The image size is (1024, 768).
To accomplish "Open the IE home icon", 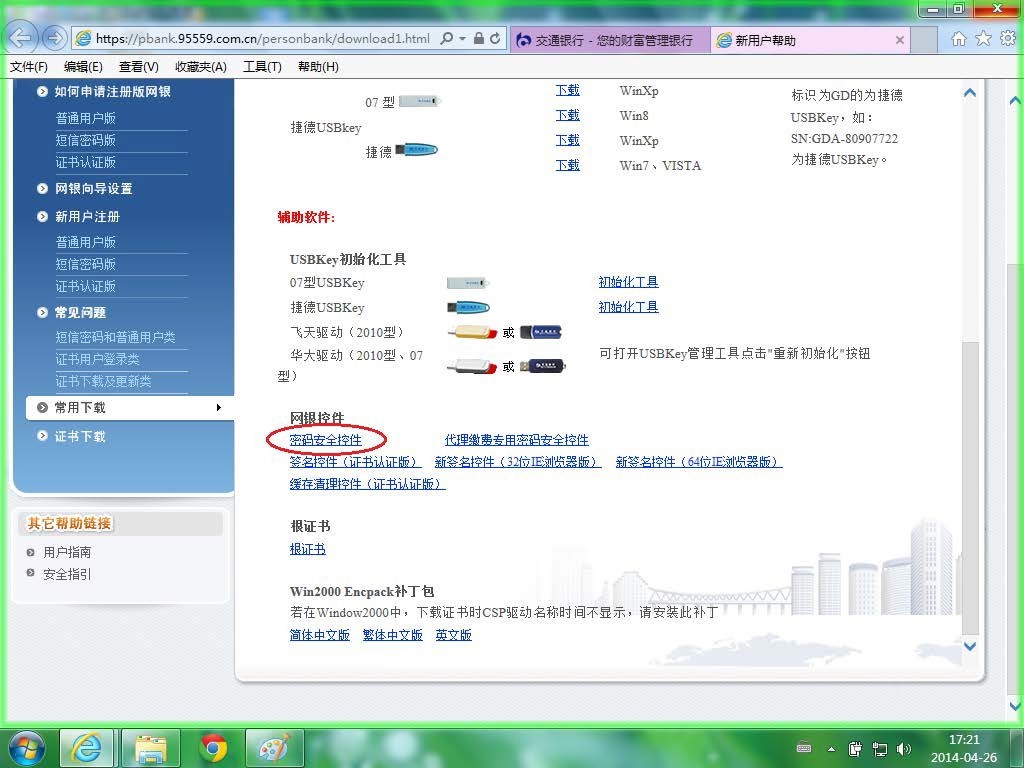I will click(x=958, y=39).
